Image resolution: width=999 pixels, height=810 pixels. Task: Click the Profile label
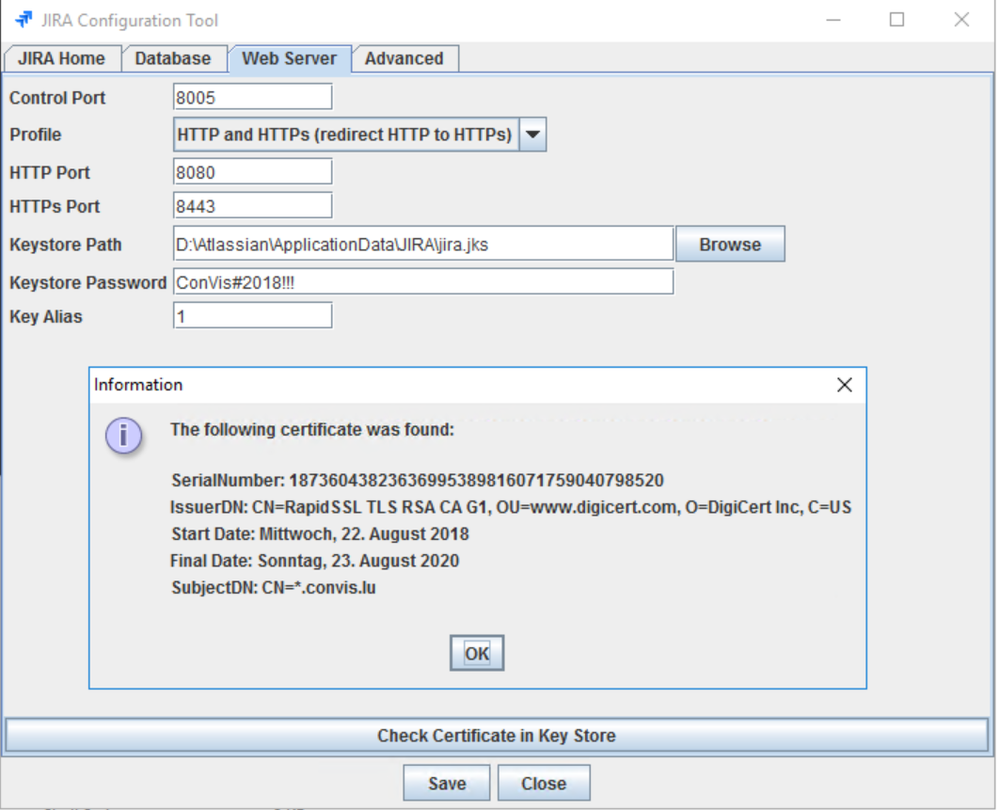point(36,134)
